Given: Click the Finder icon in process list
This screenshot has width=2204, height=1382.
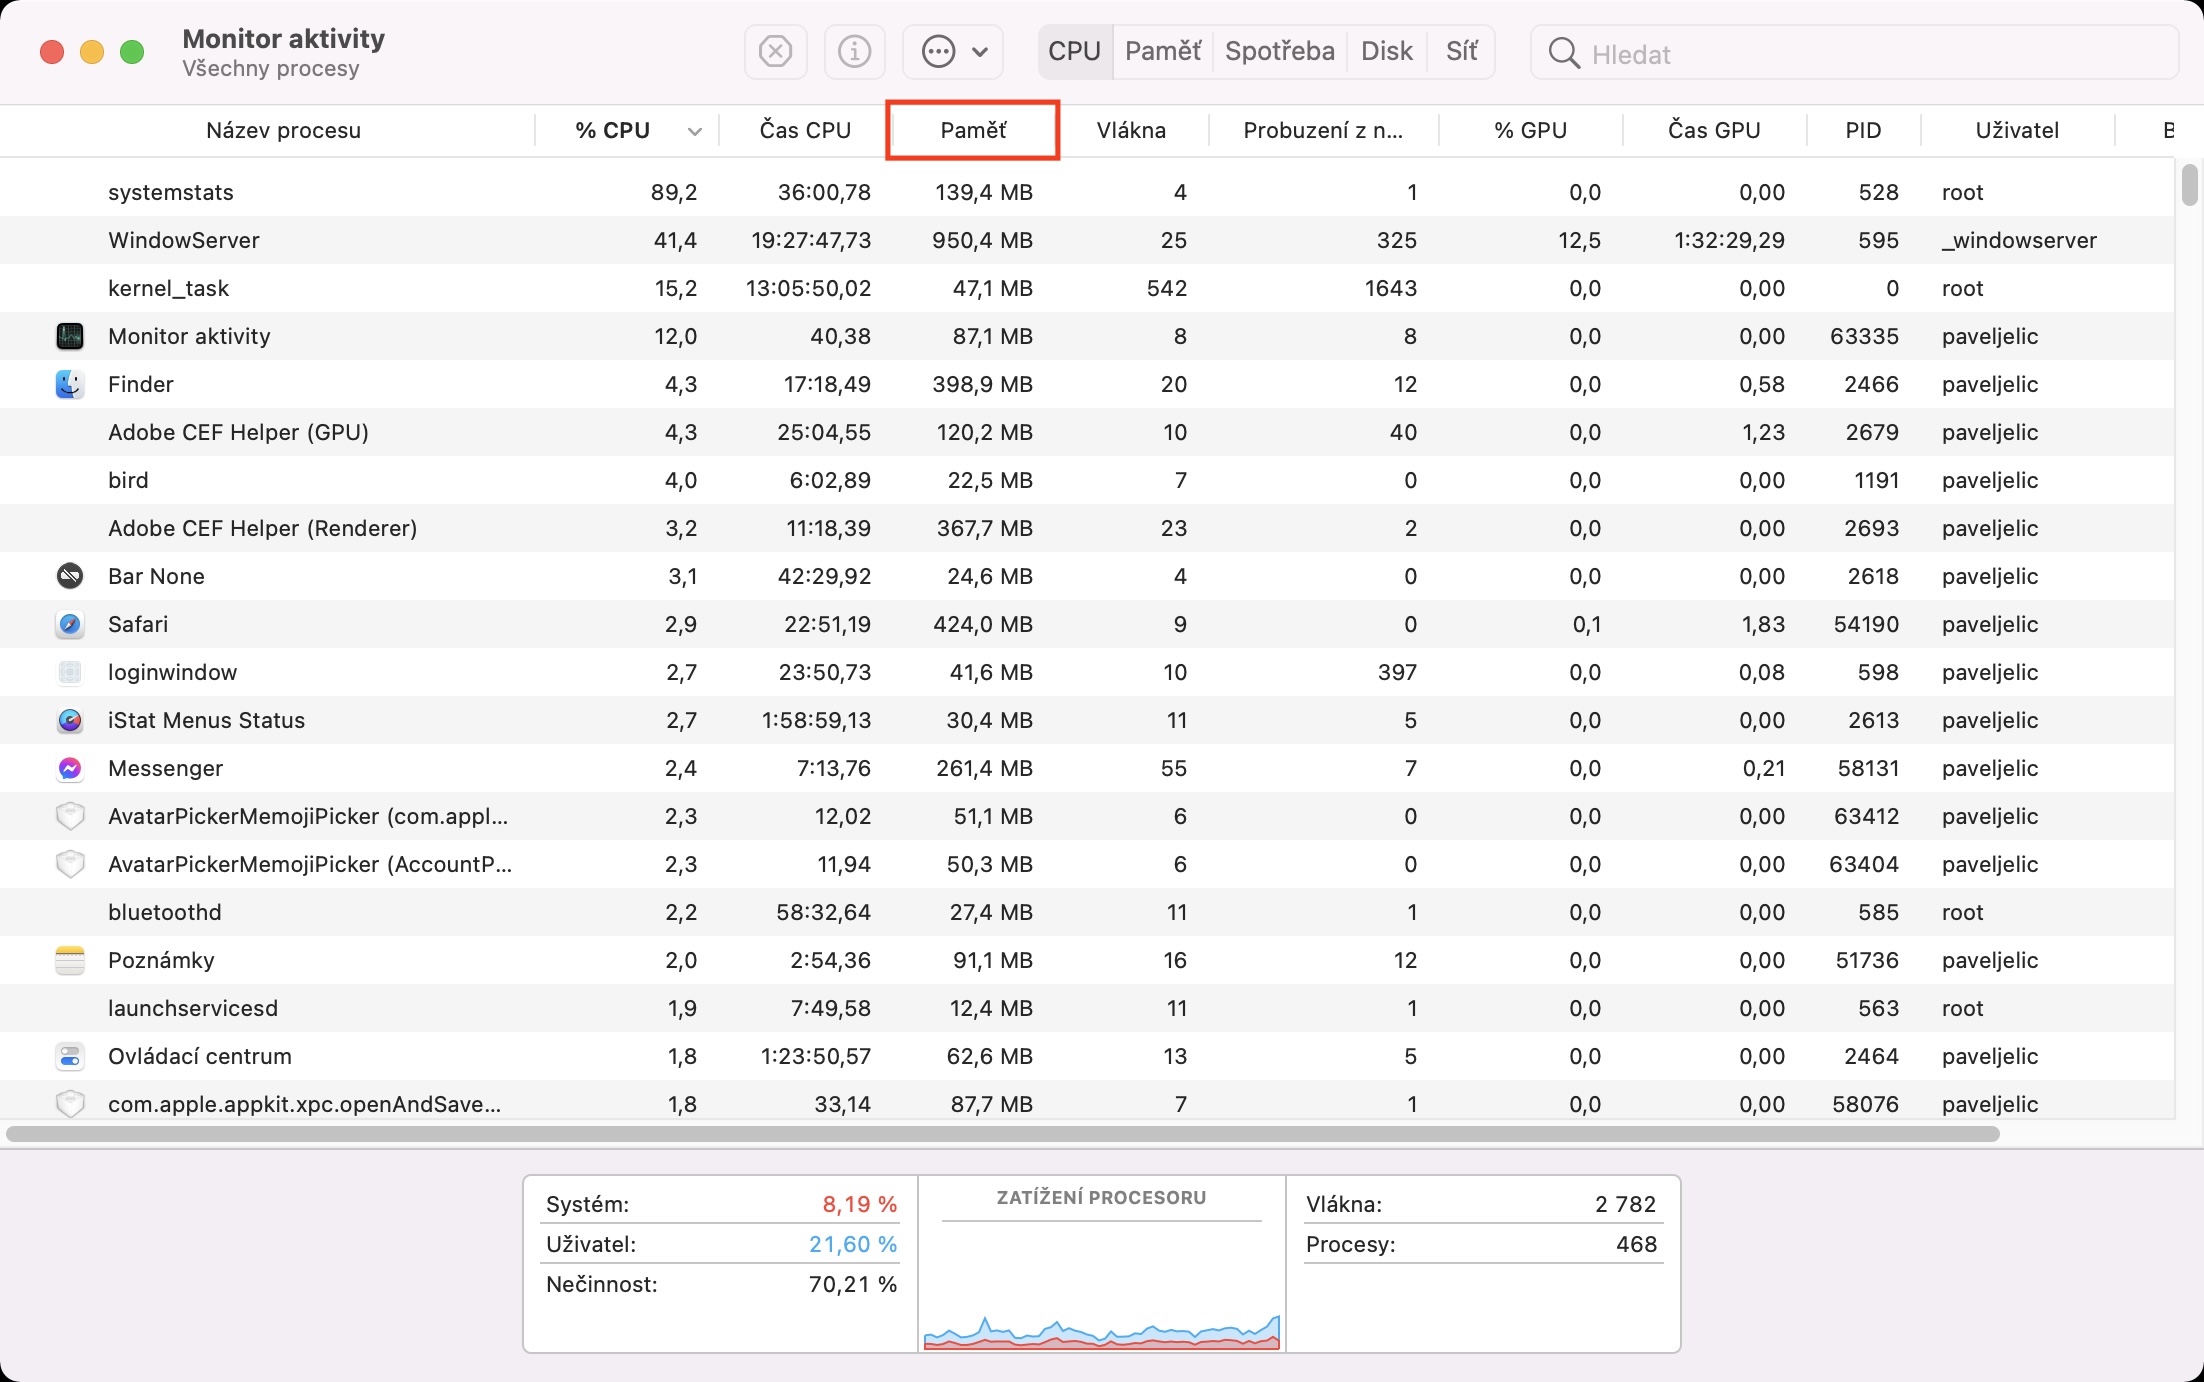Looking at the screenshot, I should (69, 384).
